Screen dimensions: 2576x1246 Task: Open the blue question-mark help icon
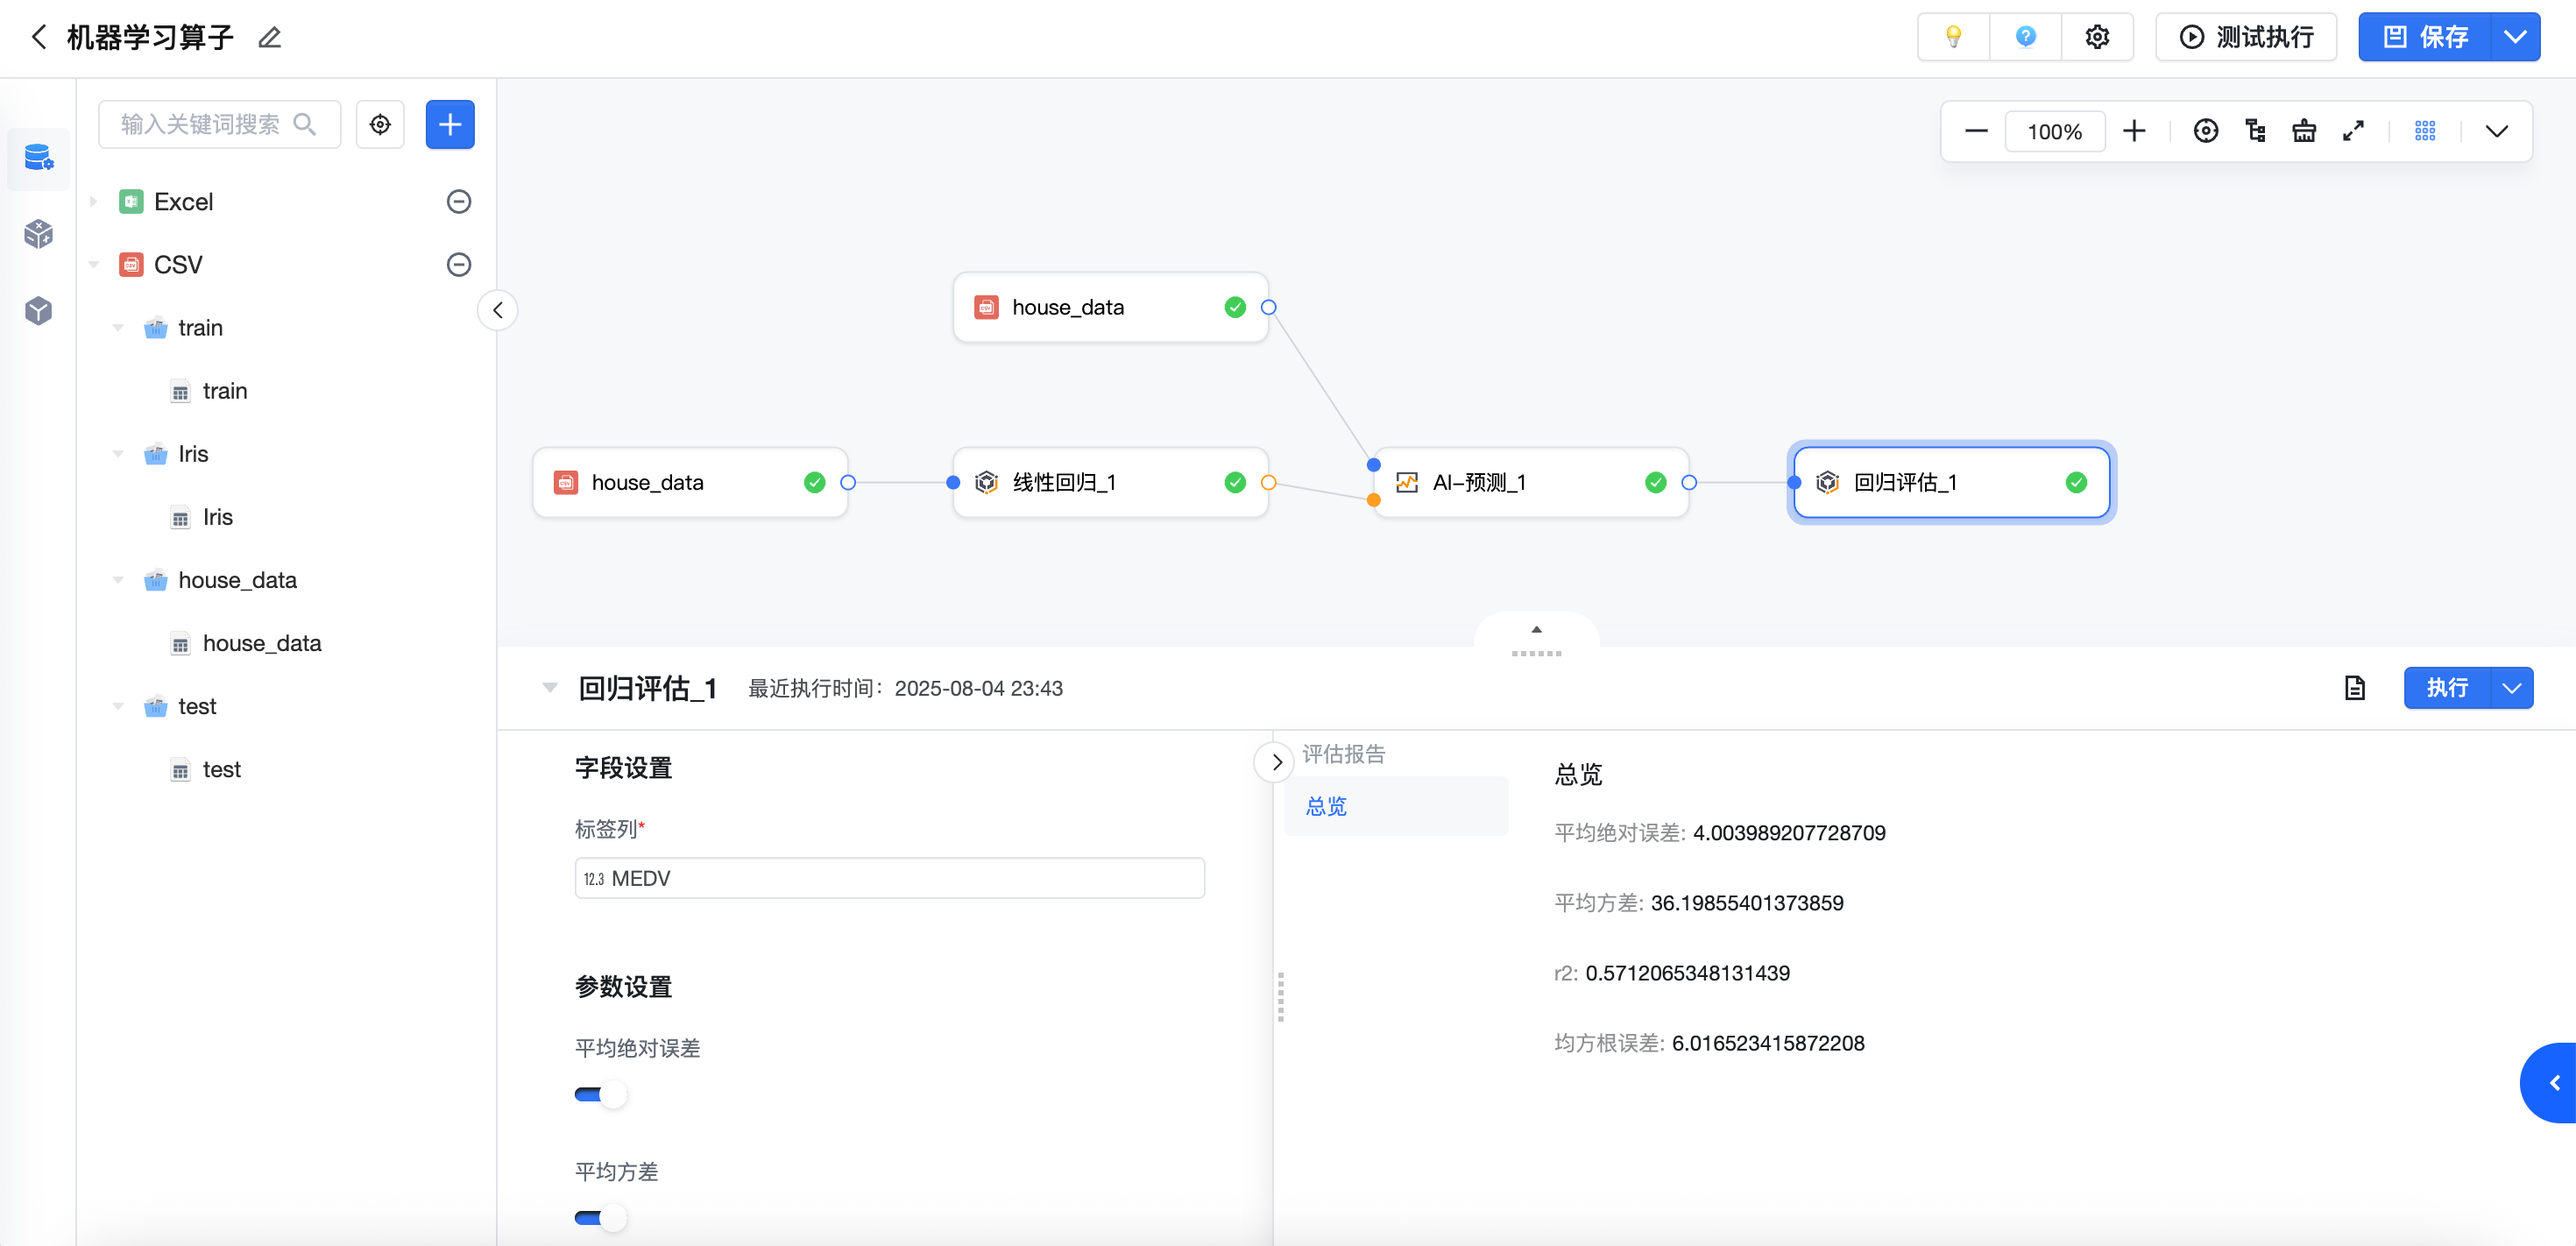2025,37
